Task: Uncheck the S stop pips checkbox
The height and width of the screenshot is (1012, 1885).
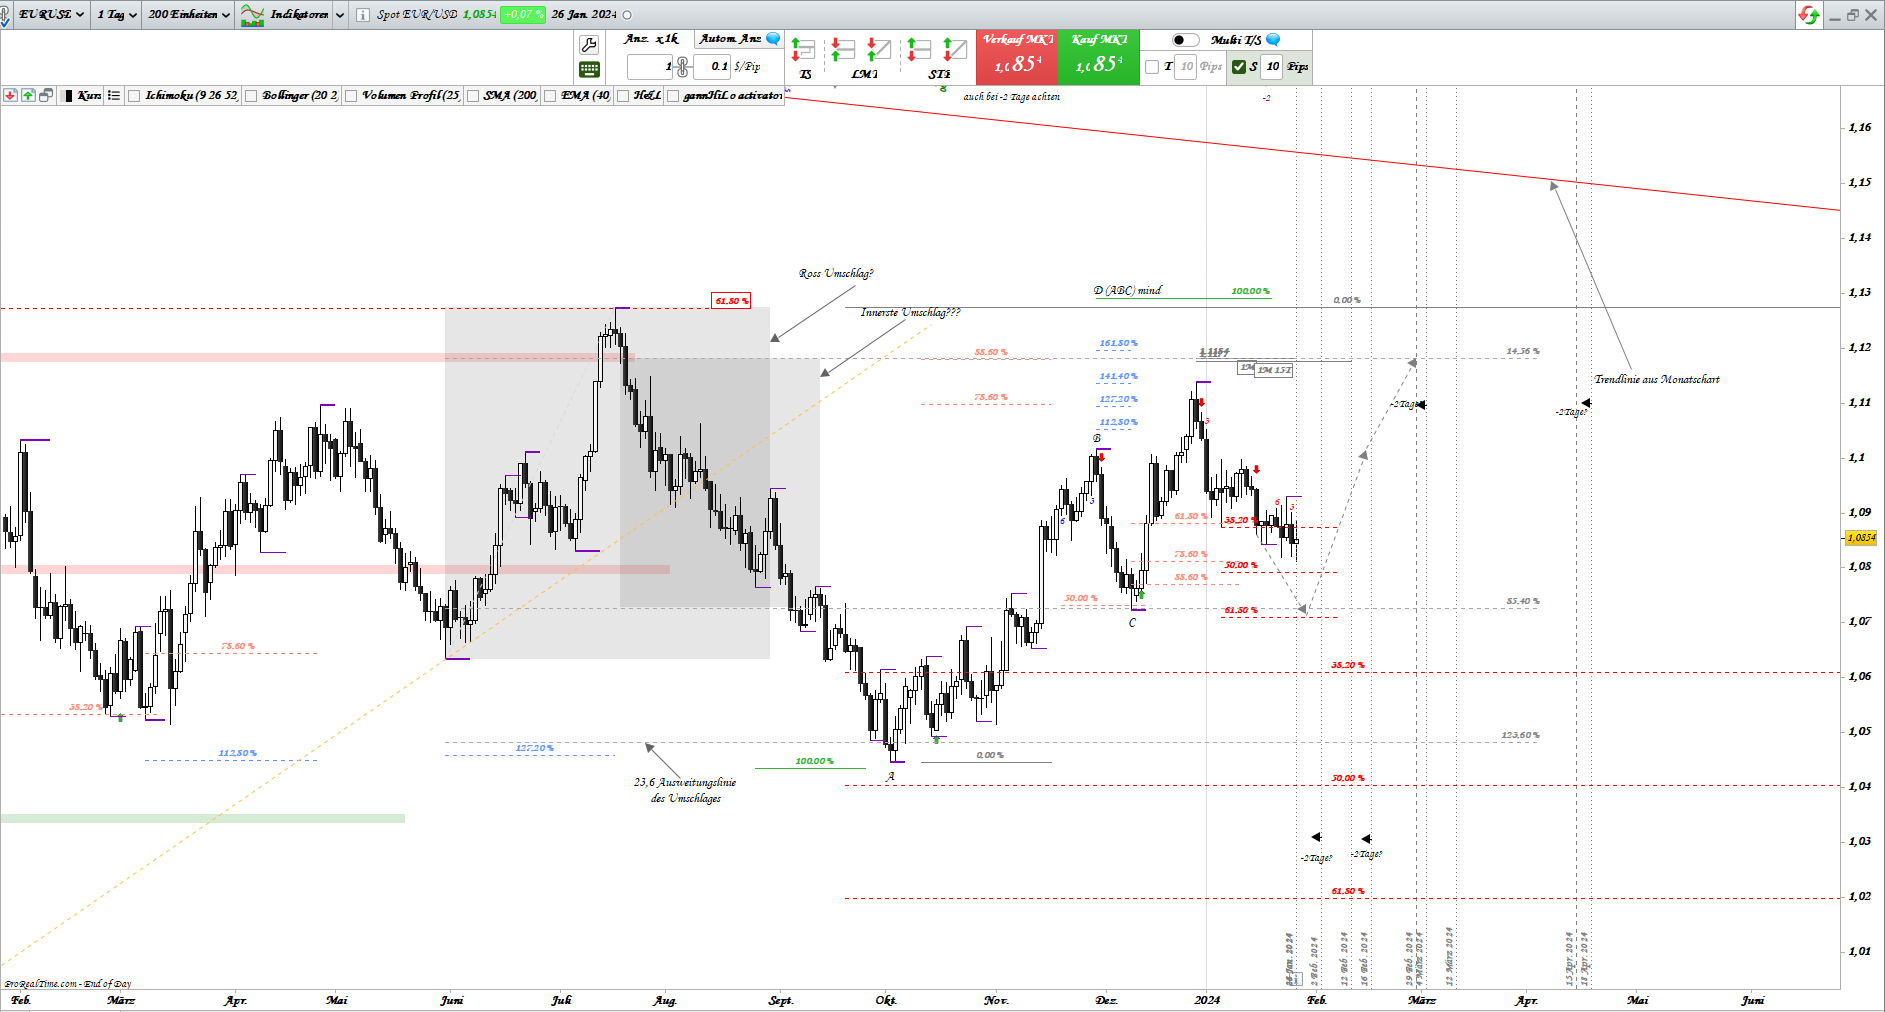Action: tap(1239, 67)
